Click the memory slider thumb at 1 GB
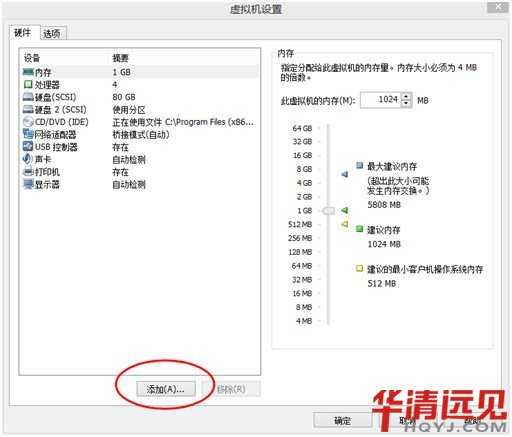The height and width of the screenshot is (437, 512). (328, 211)
